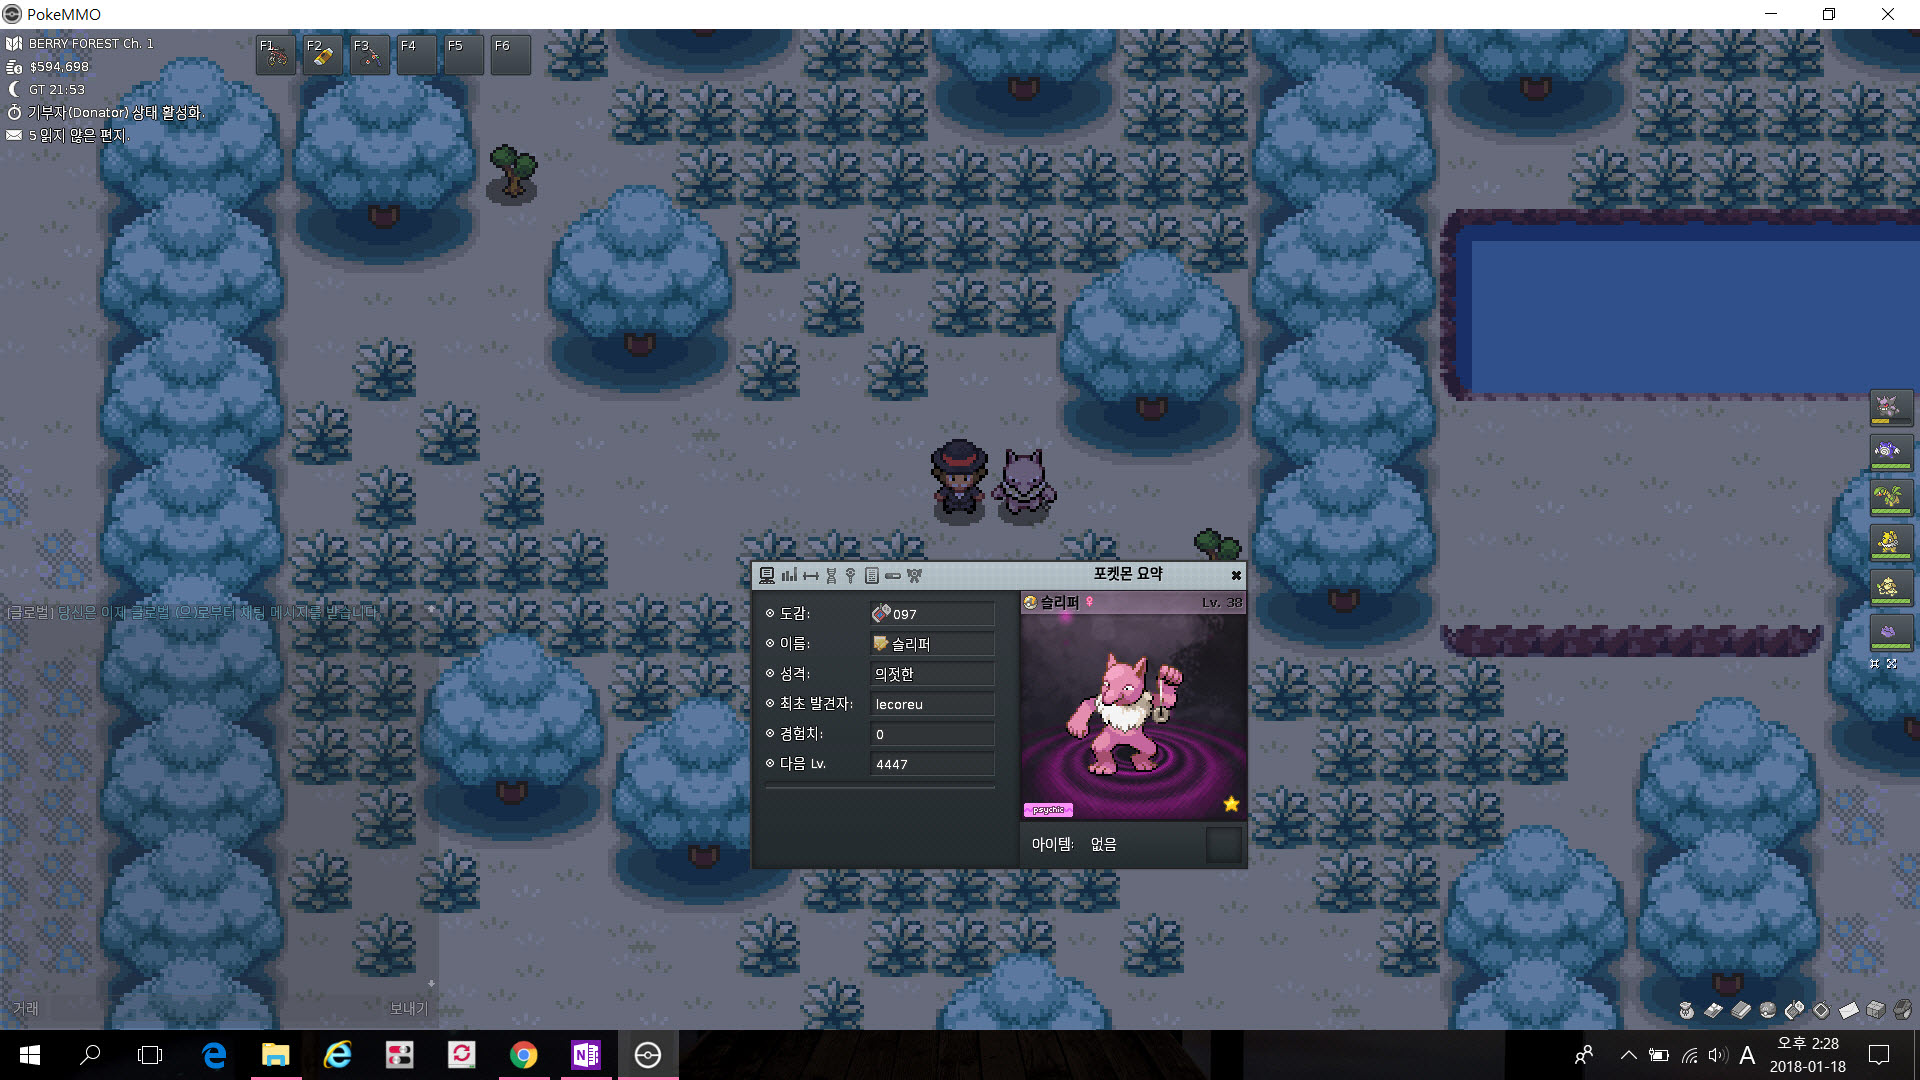Open the mail envelope in bottom menu
This screenshot has width=1920, height=1080.
pos(1849,1010)
